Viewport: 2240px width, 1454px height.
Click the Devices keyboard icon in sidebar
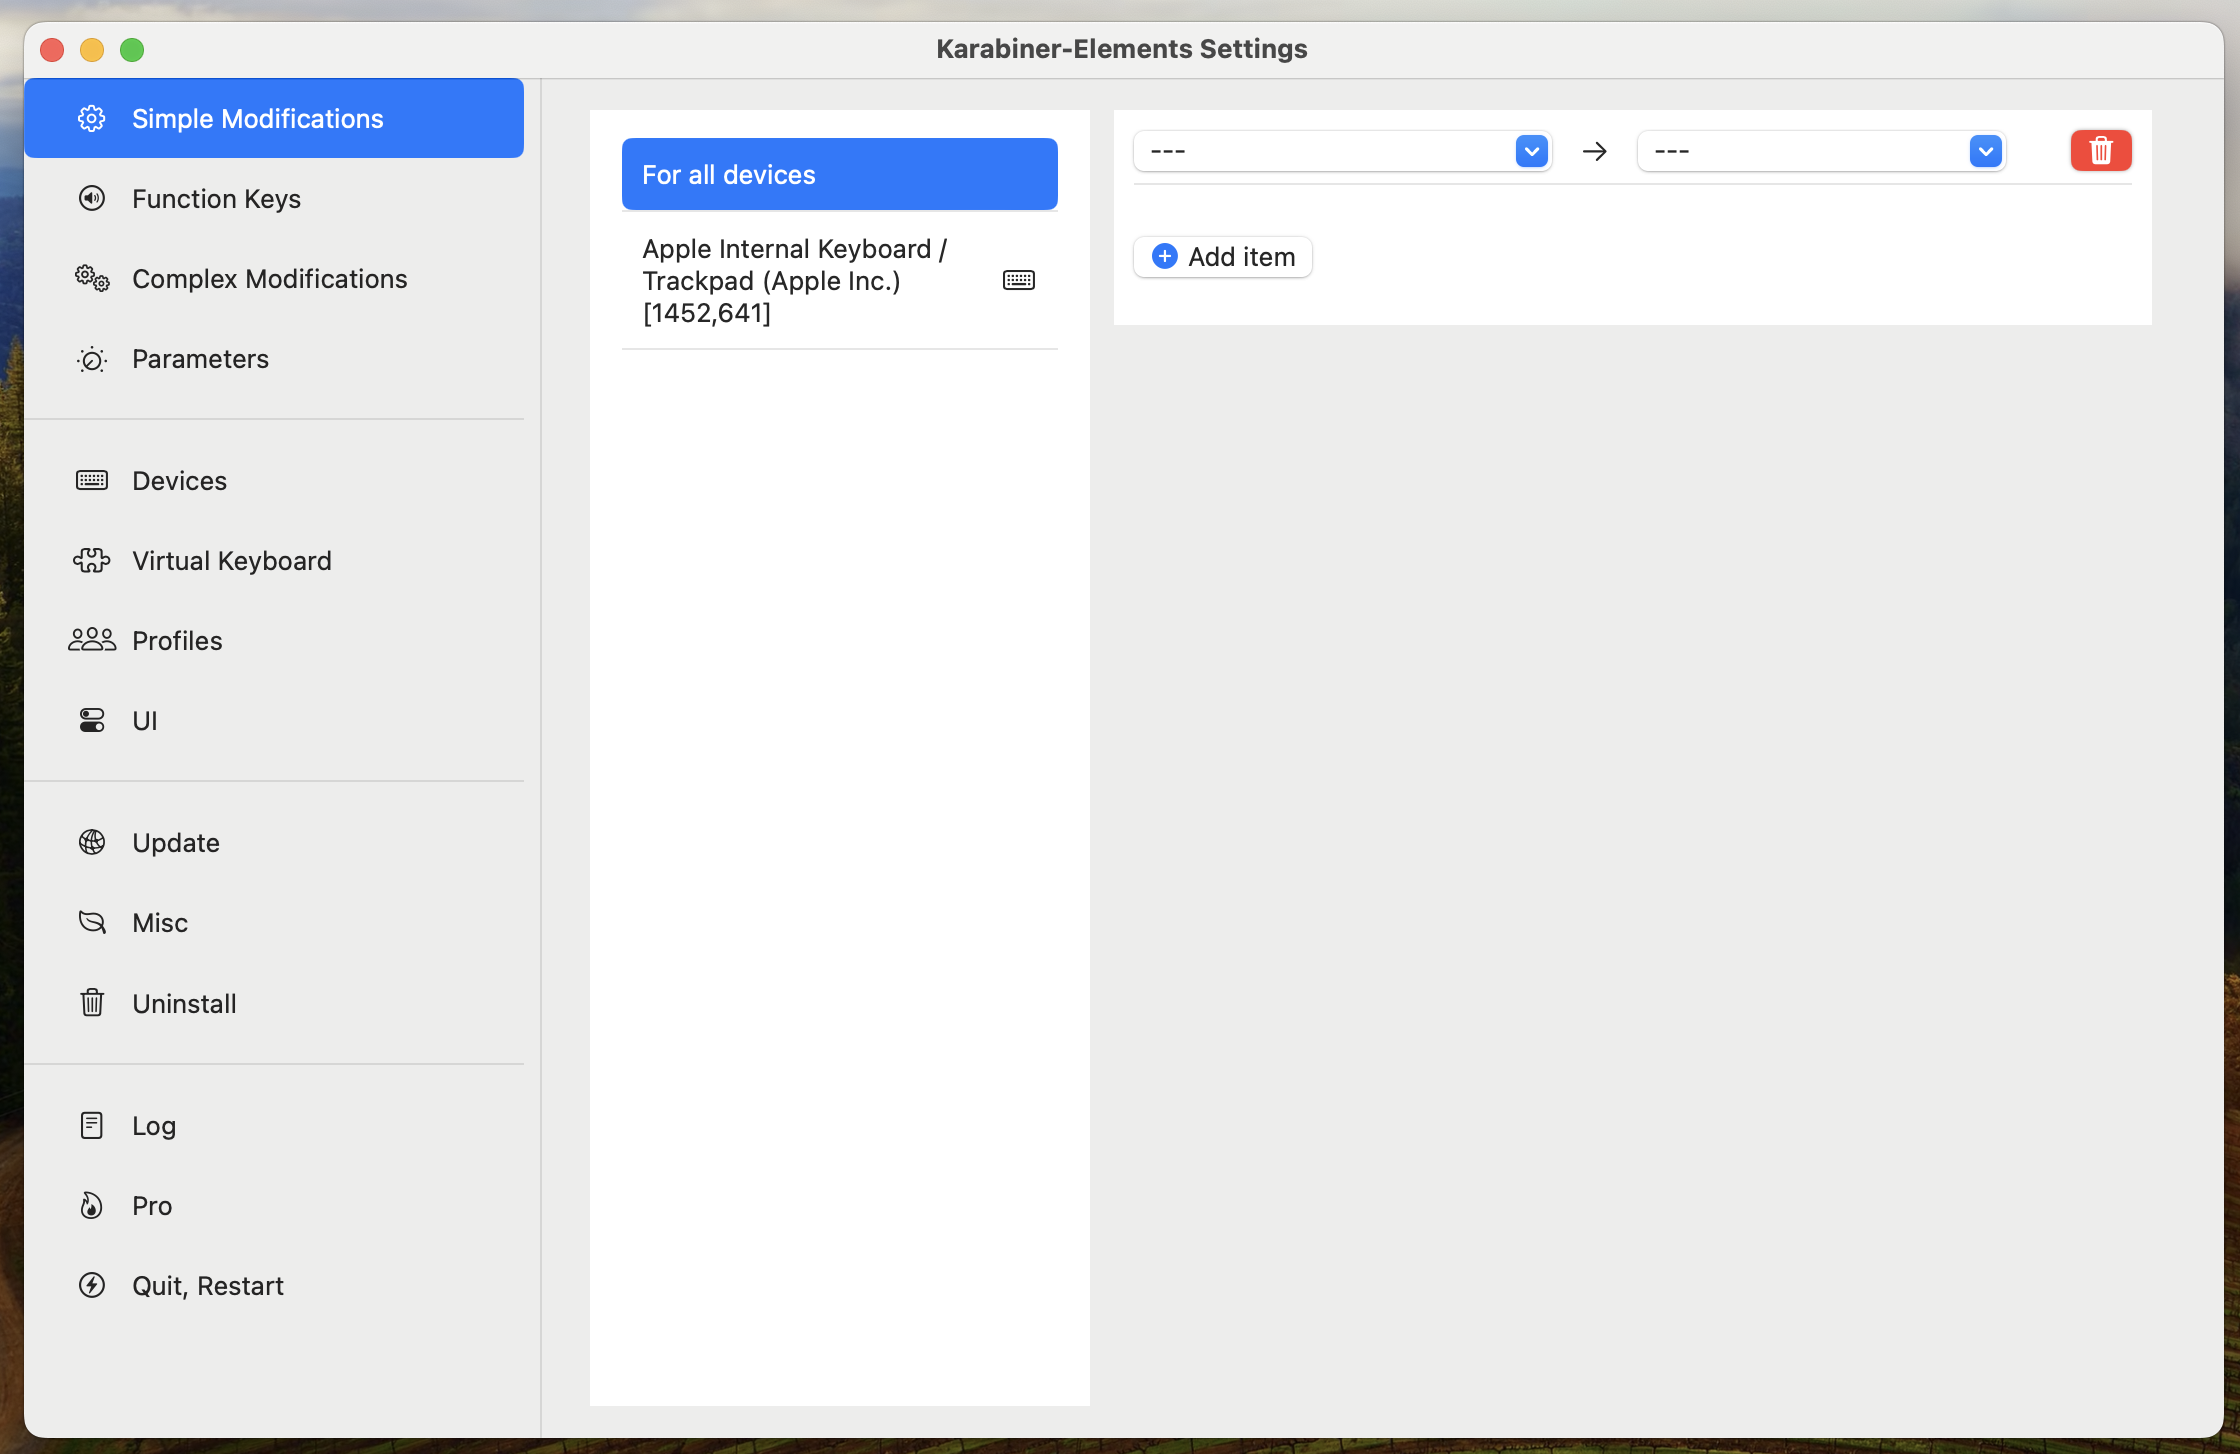coord(92,480)
